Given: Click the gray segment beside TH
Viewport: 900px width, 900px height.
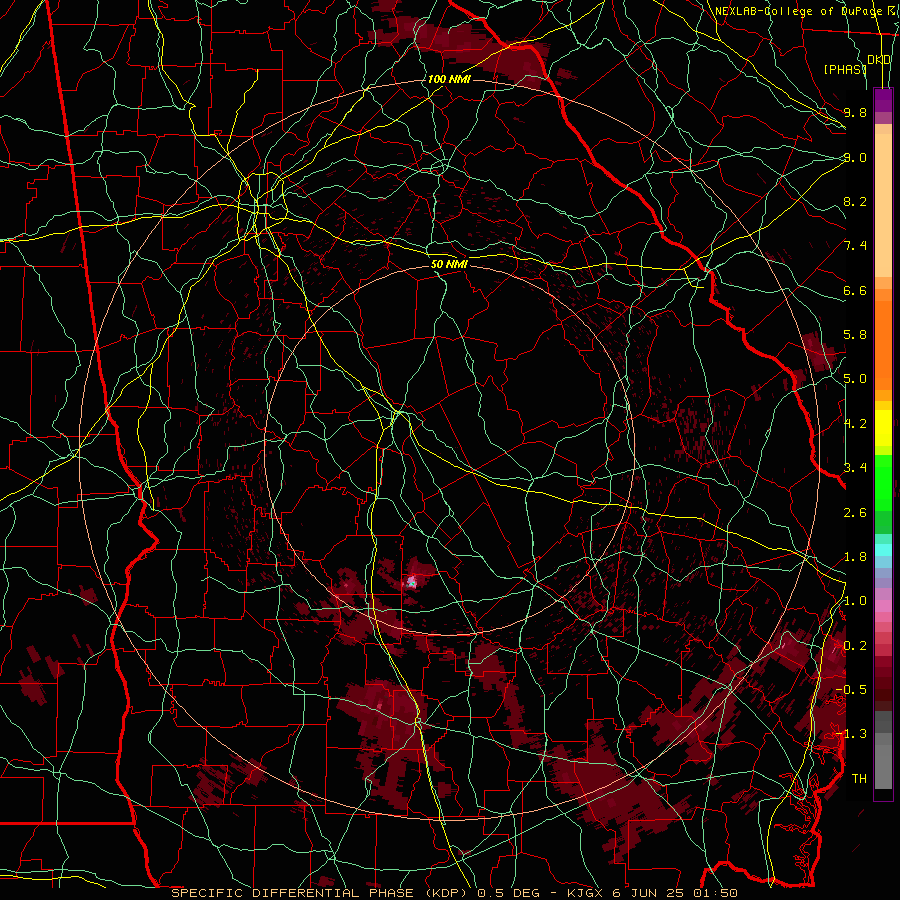Looking at the screenshot, I should pyautogui.click(x=883, y=766).
